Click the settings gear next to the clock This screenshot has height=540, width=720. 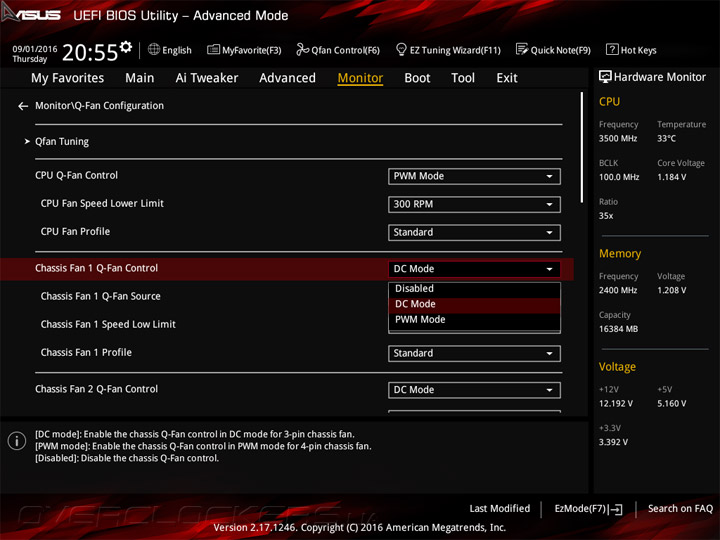tap(126, 47)
